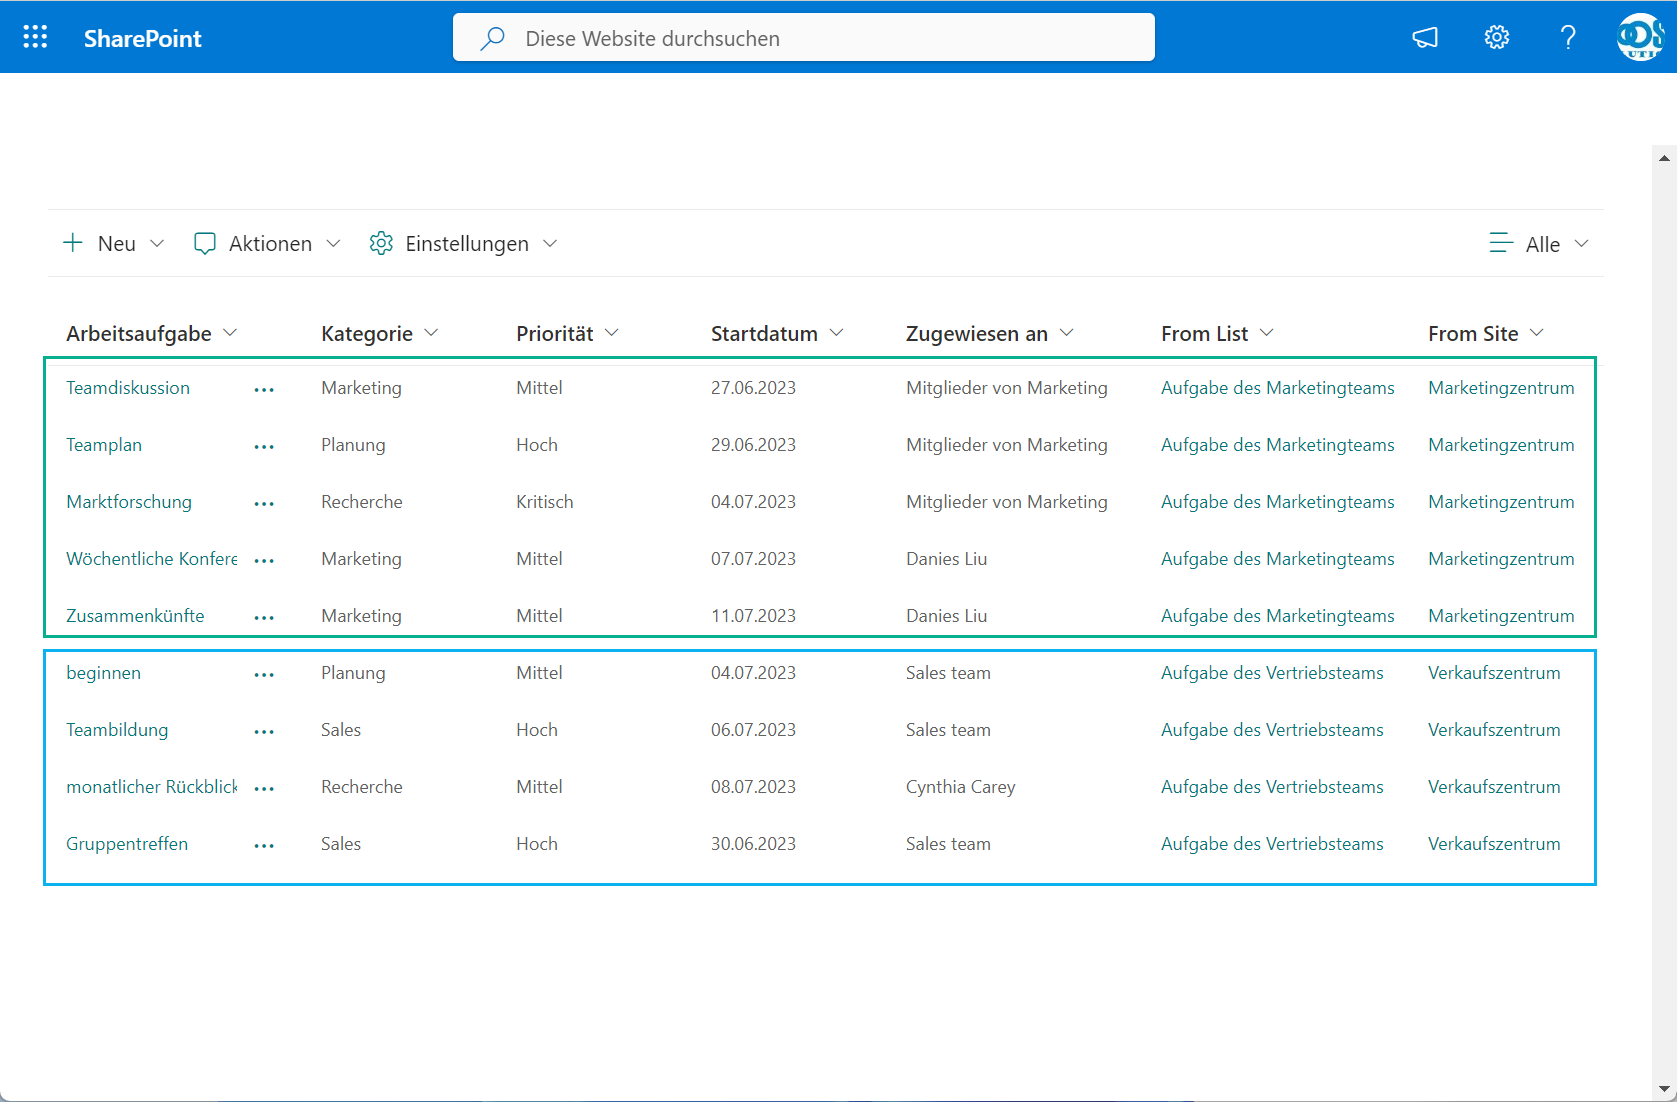
Task: Click the date 11.07.2023
Action: pyautogui.click(x=753, y=616)
